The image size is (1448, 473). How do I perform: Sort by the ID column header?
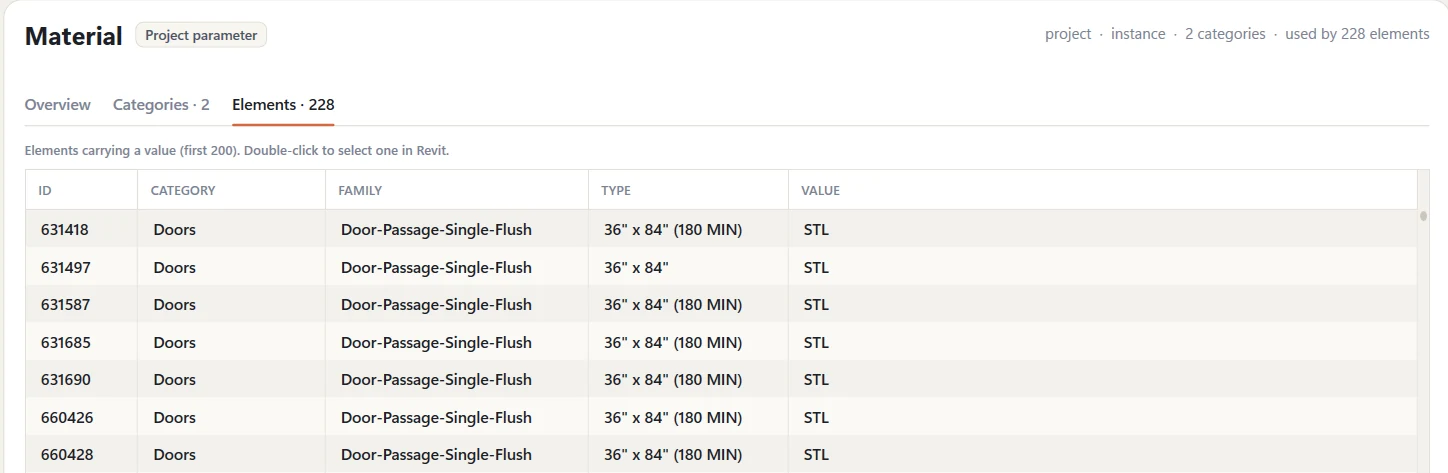pos(45,190)
